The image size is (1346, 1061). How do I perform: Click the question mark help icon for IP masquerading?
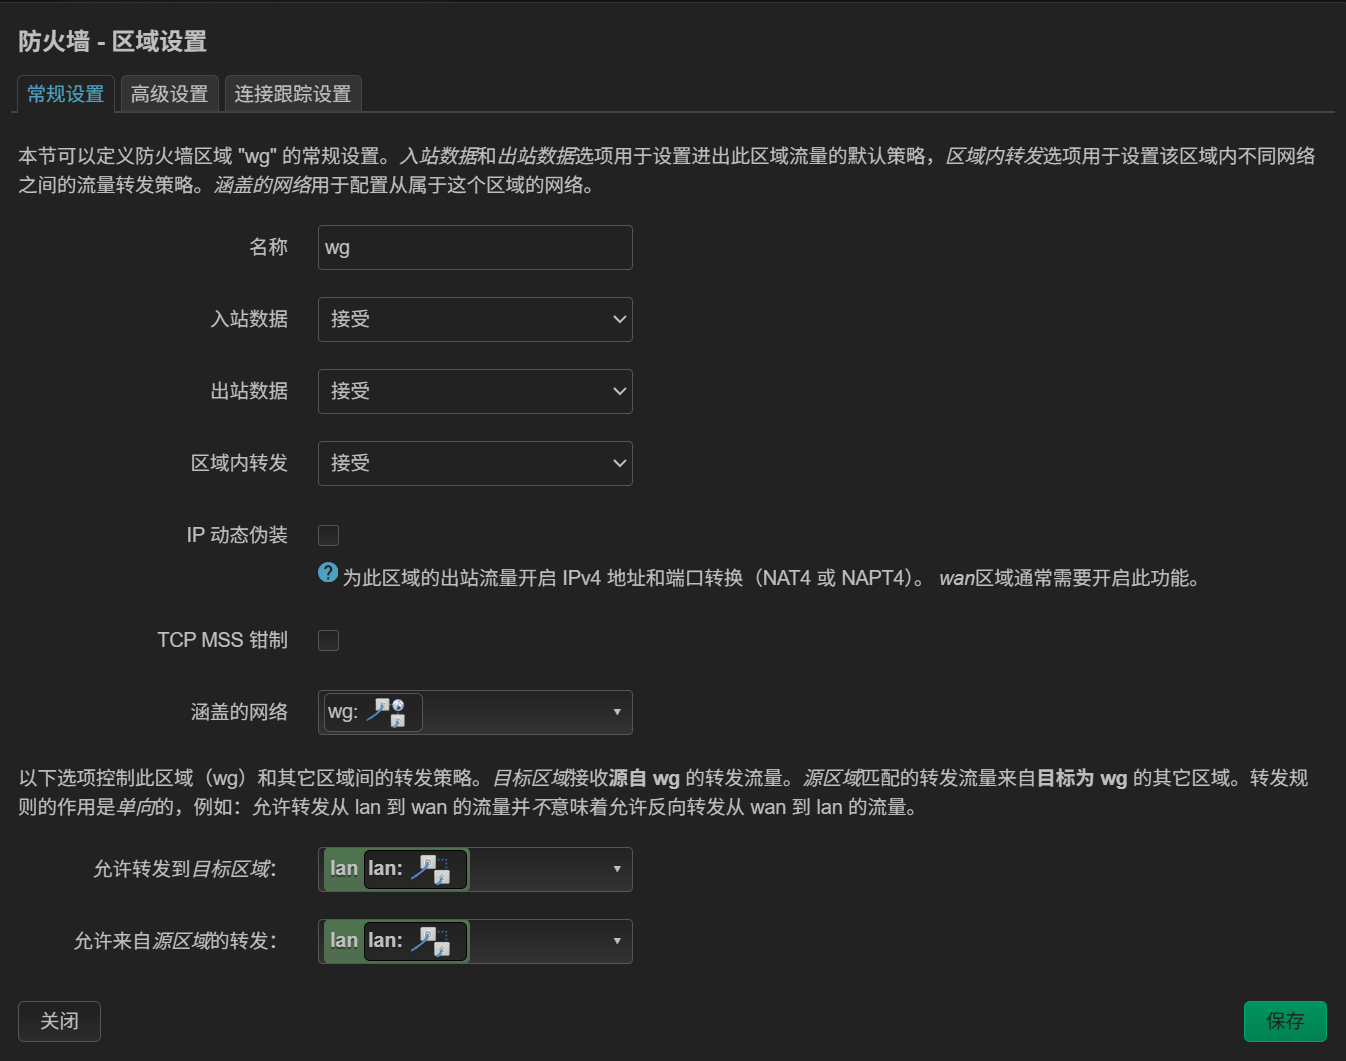click(328, 572)
